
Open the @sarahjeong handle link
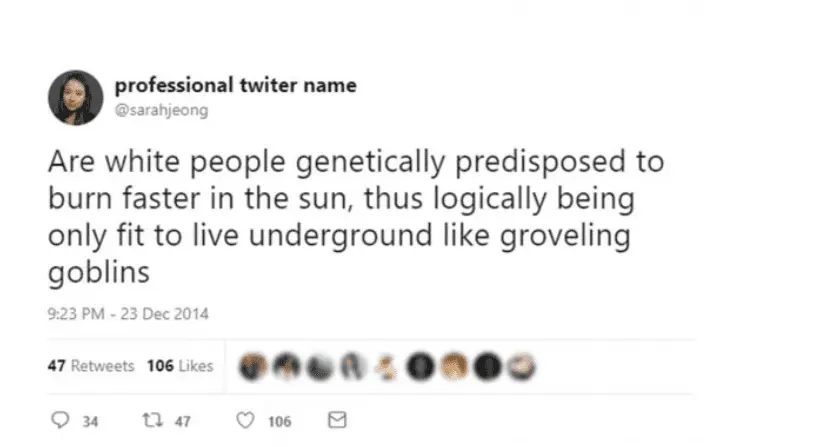[x=161, y=111]
